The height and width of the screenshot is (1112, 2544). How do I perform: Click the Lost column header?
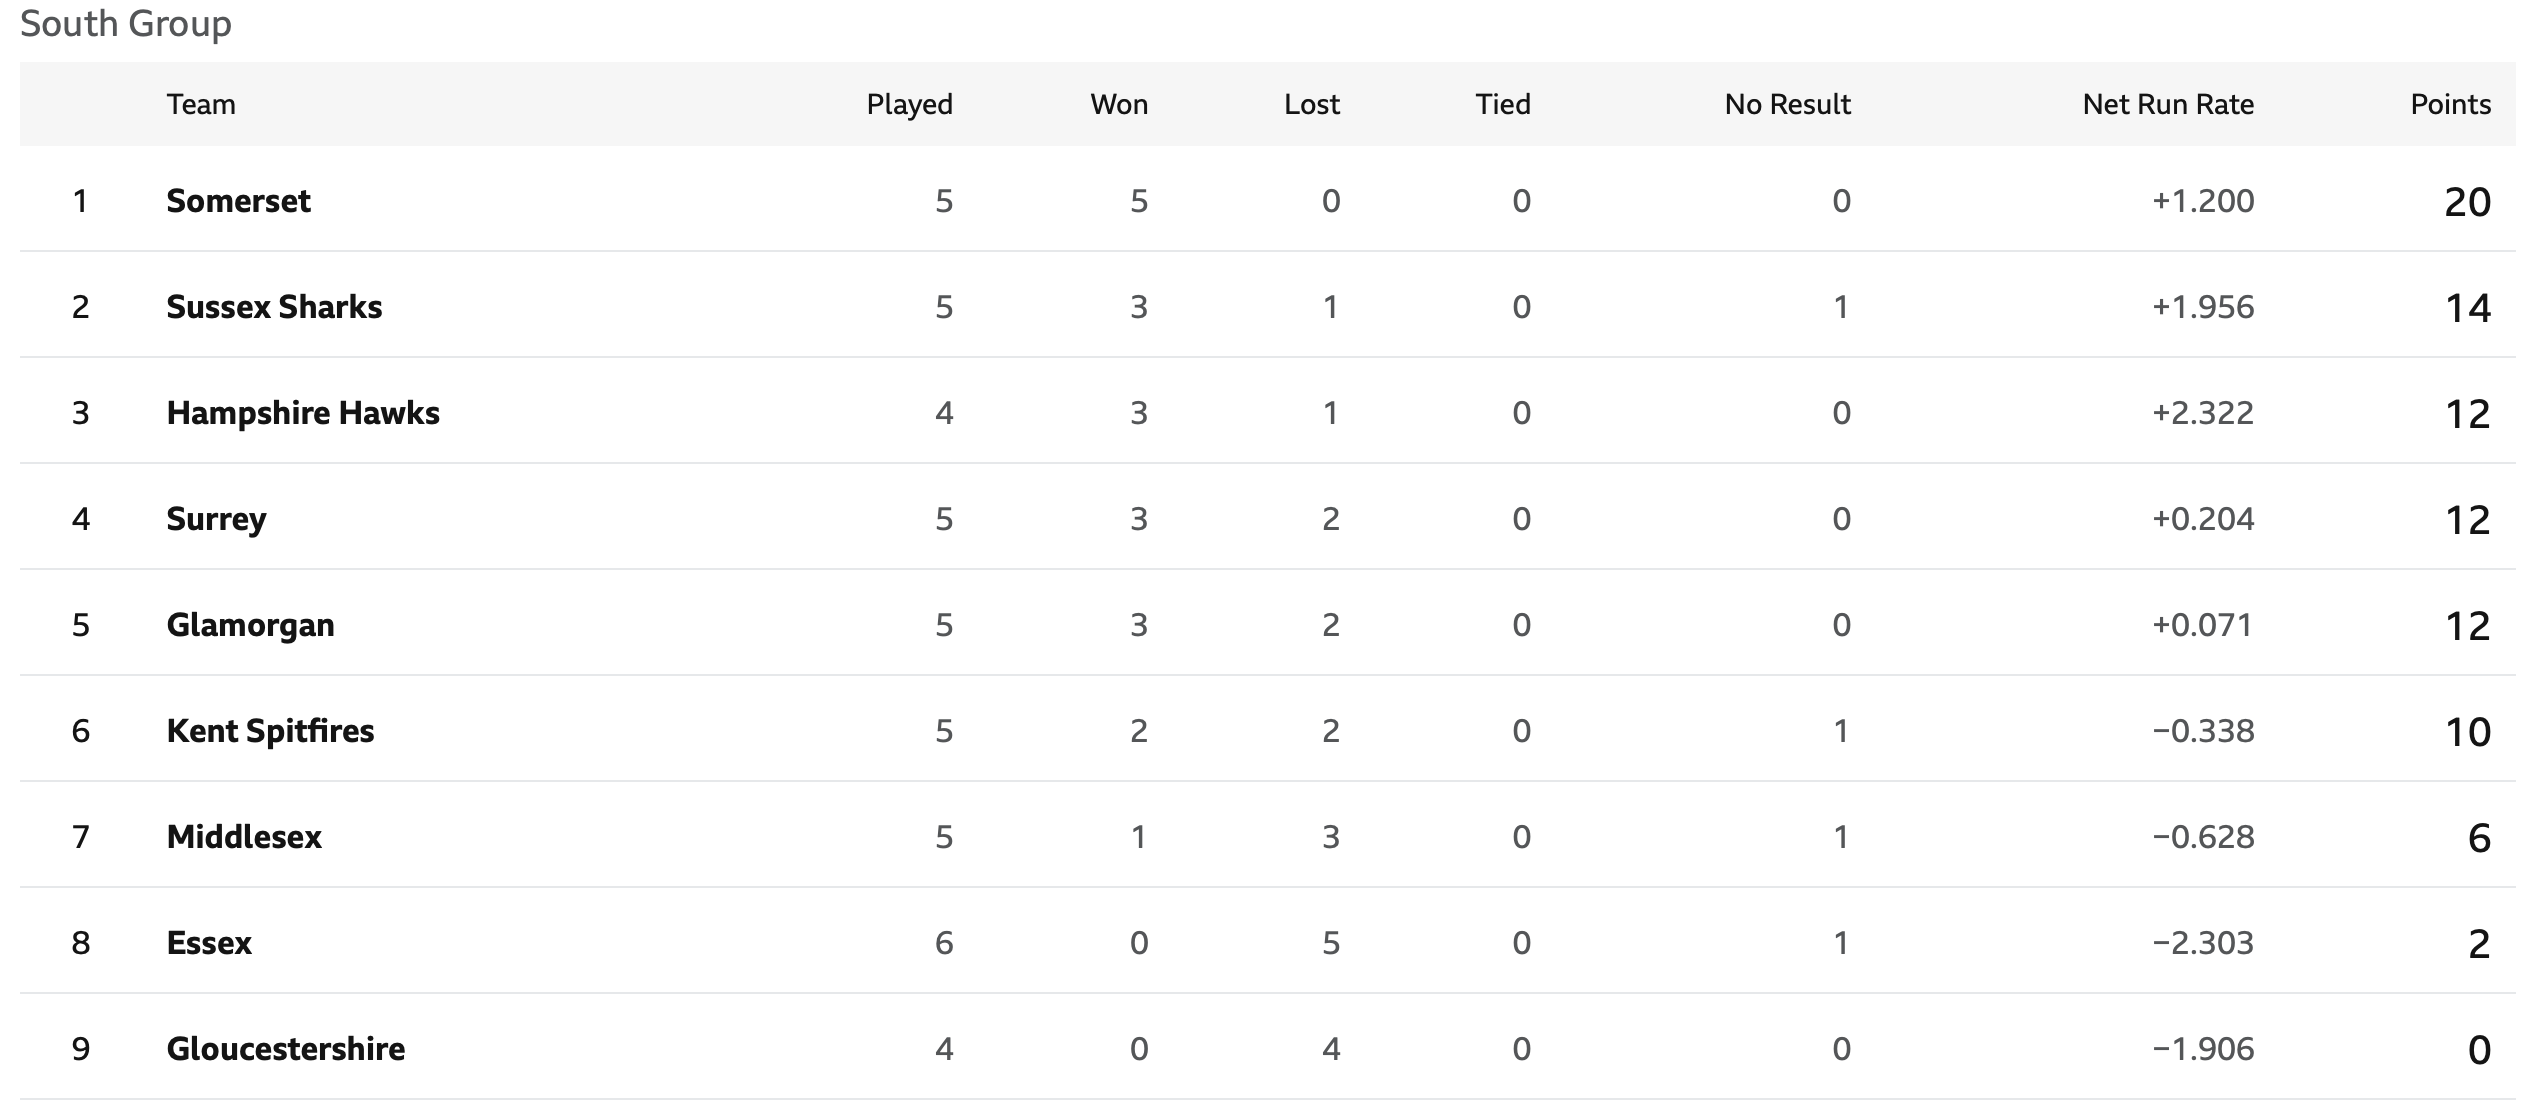click(x=1312, y=104)
